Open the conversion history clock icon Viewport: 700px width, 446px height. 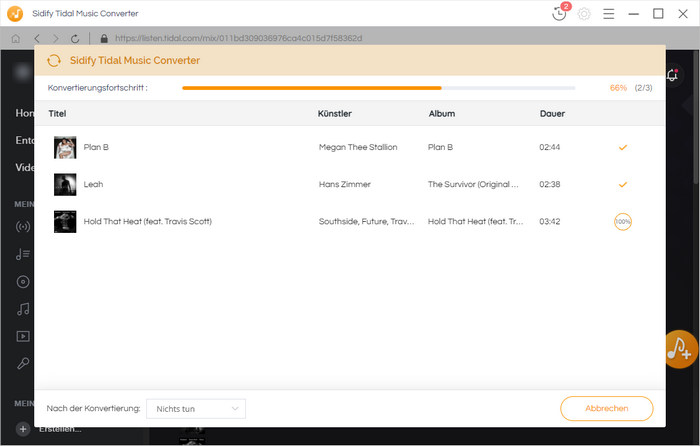(559, 14)
